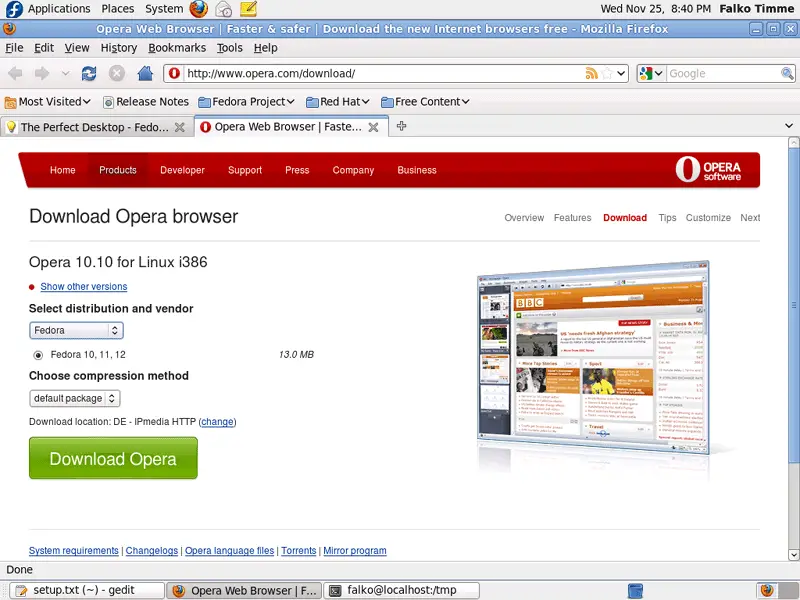This screenshot has width=800, height=600.
Task: Open Release Notes bookmark
Action: coord(146,102)
